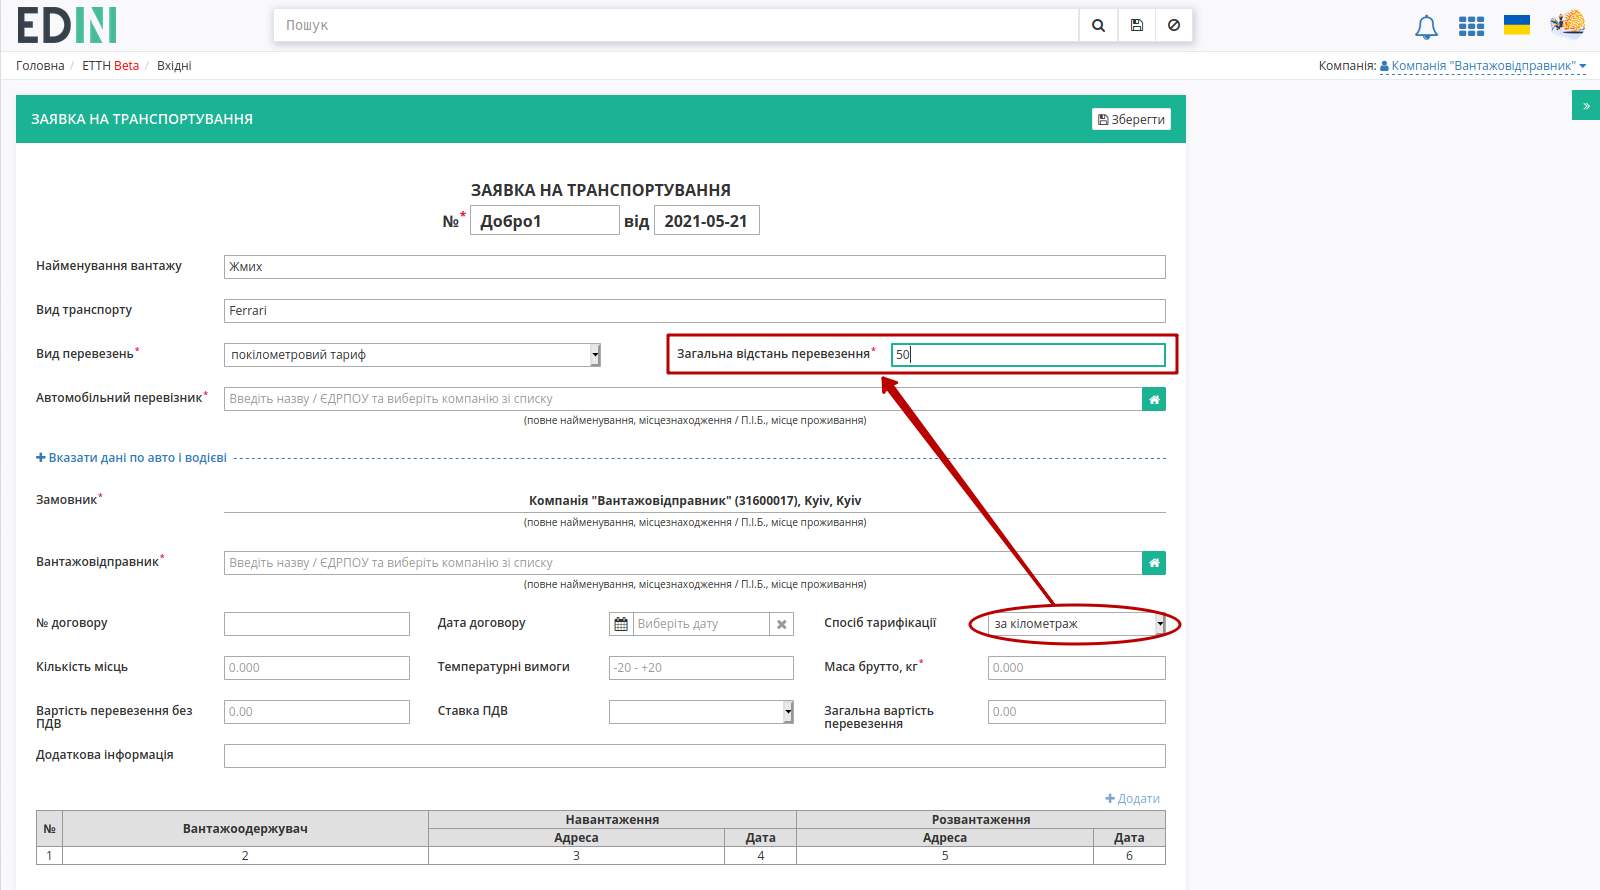Click the save search floppy icon
This screenshot has height=890, width=1600.
tap(1137, 26)
